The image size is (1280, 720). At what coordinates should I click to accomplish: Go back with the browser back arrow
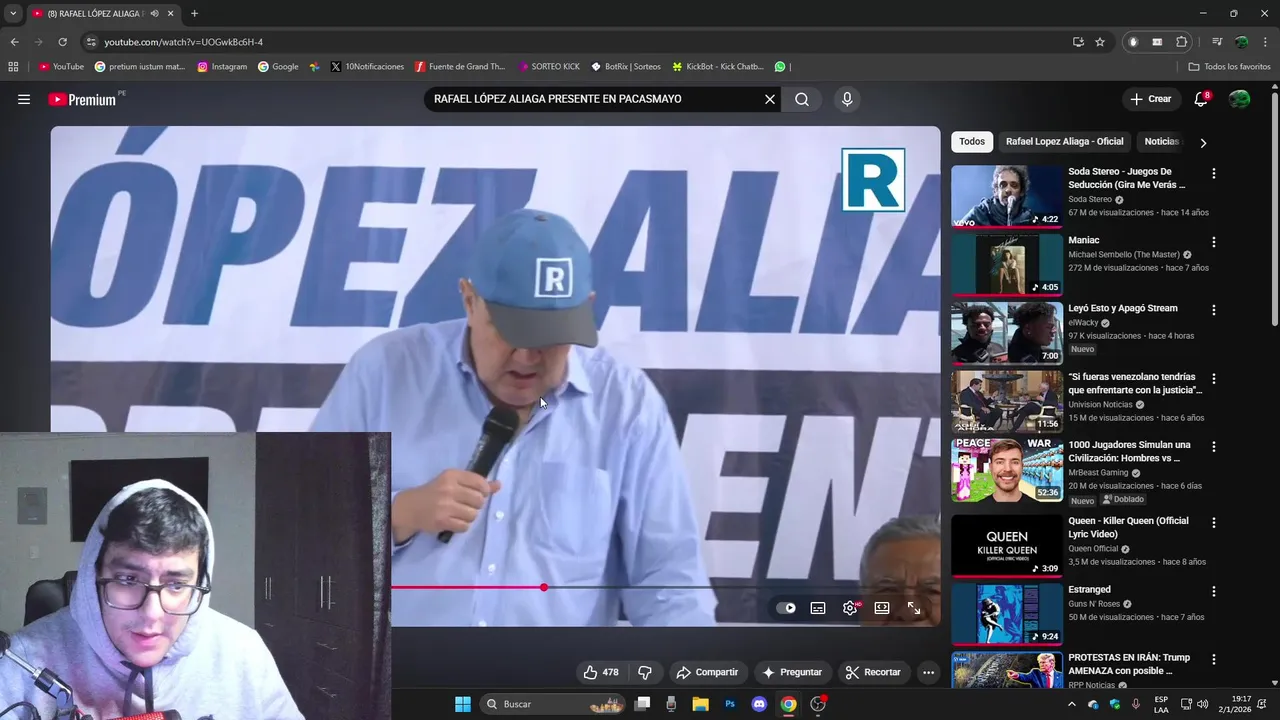coord(14,42)
